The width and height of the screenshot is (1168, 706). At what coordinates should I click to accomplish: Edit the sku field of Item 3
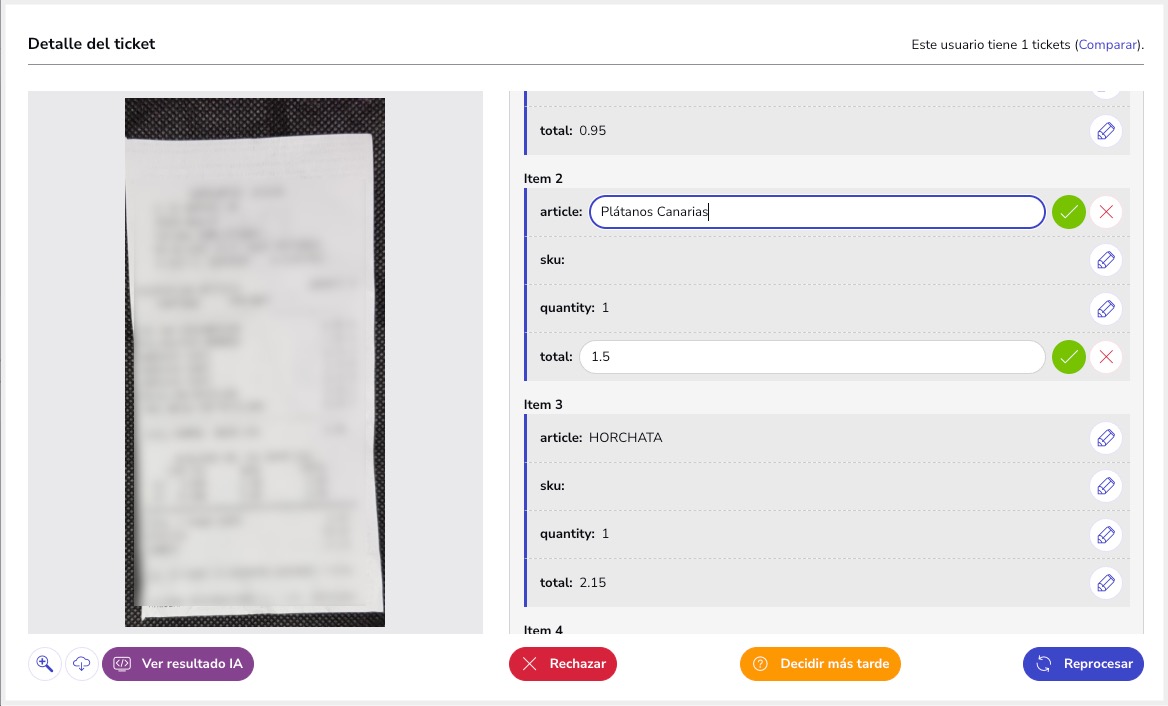click(x=1105, y=486)
